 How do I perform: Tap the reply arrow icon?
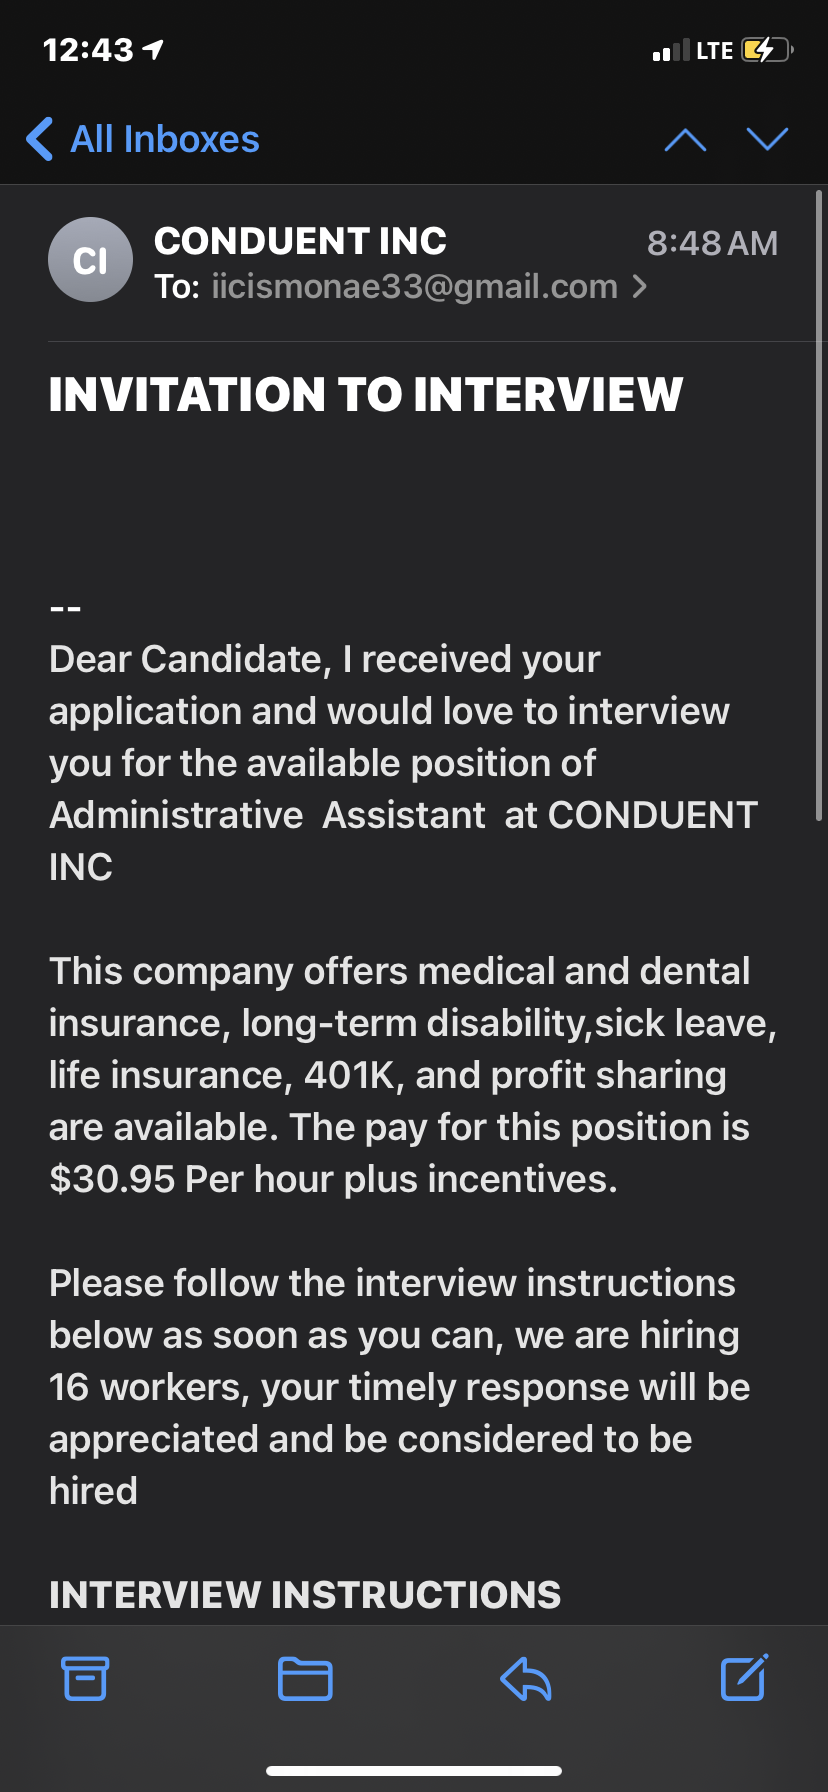526,1678
